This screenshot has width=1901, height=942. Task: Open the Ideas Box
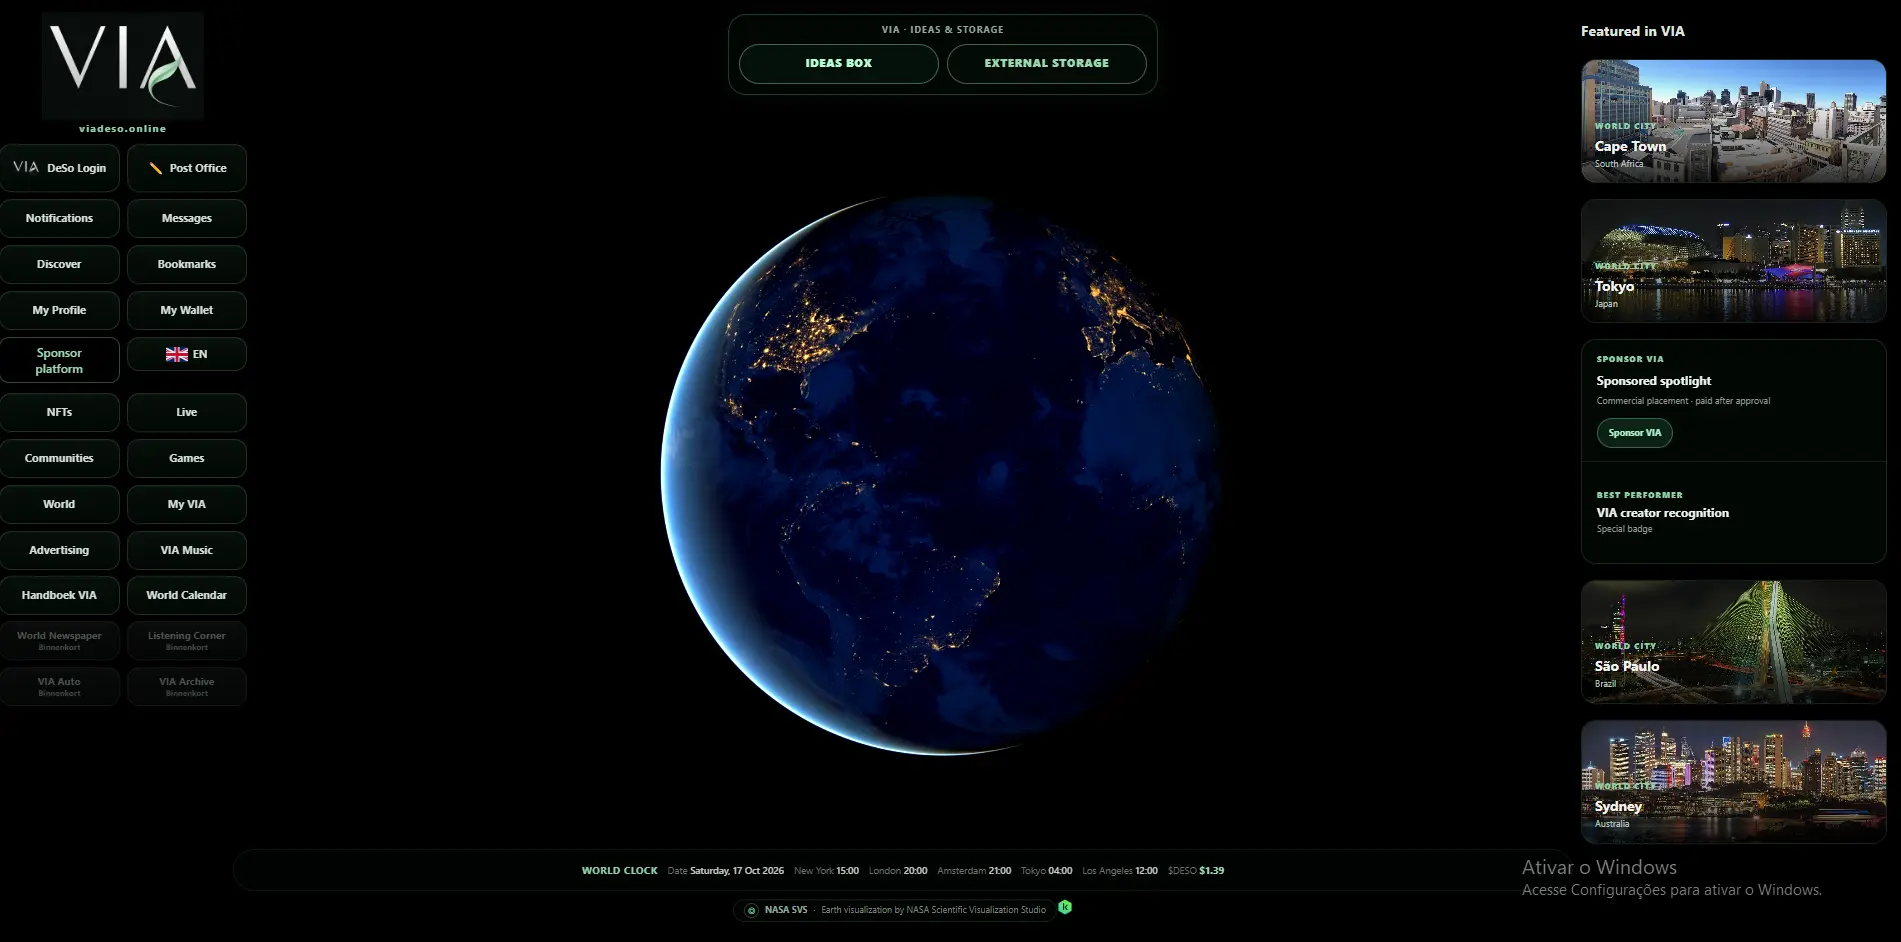click(x=839, y=63)
